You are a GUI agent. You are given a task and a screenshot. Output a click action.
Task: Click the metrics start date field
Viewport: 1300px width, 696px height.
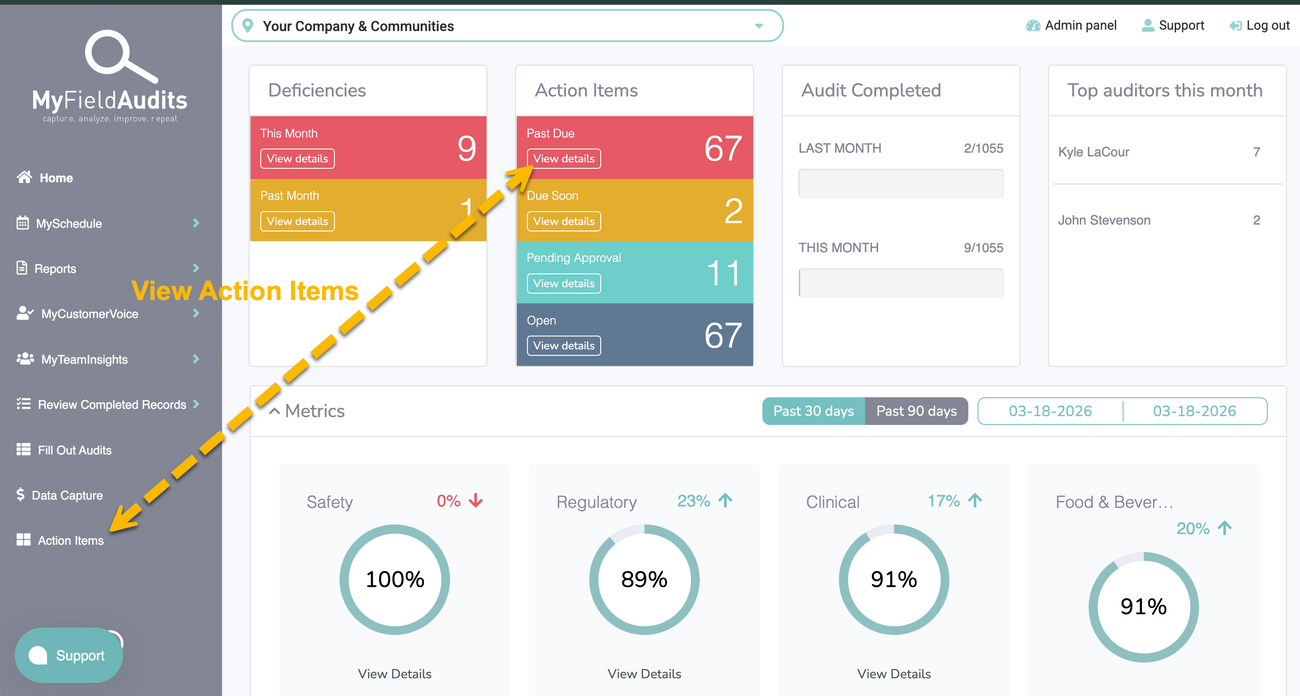click(x=1050, y=411)
